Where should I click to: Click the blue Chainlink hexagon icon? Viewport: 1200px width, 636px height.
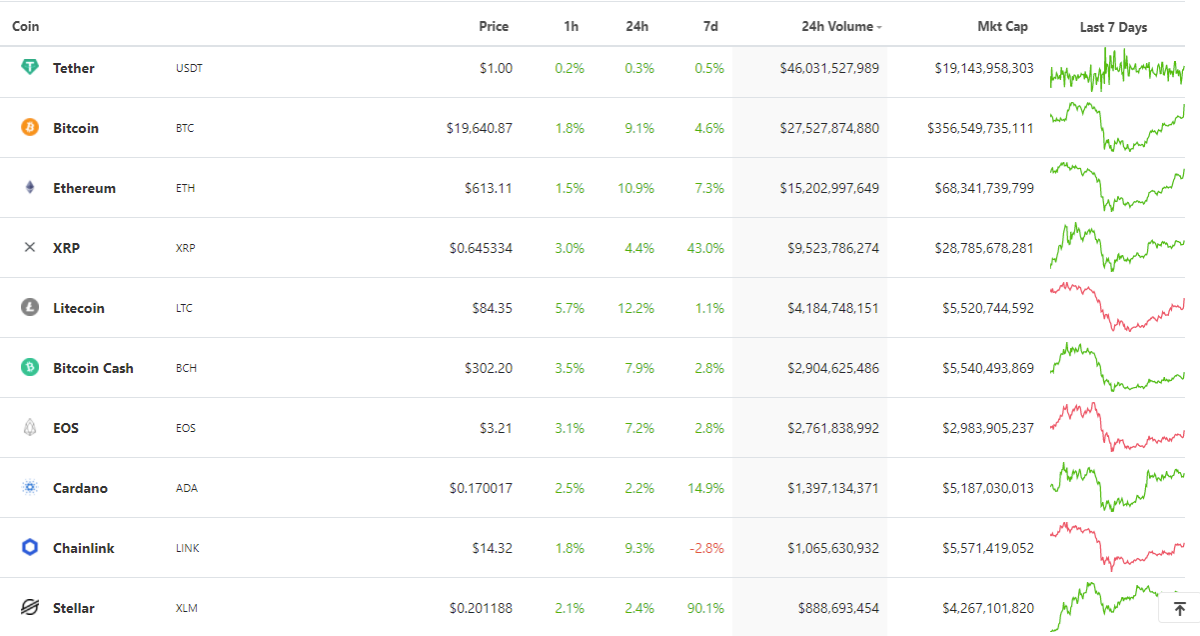click(x=30, y=547)
